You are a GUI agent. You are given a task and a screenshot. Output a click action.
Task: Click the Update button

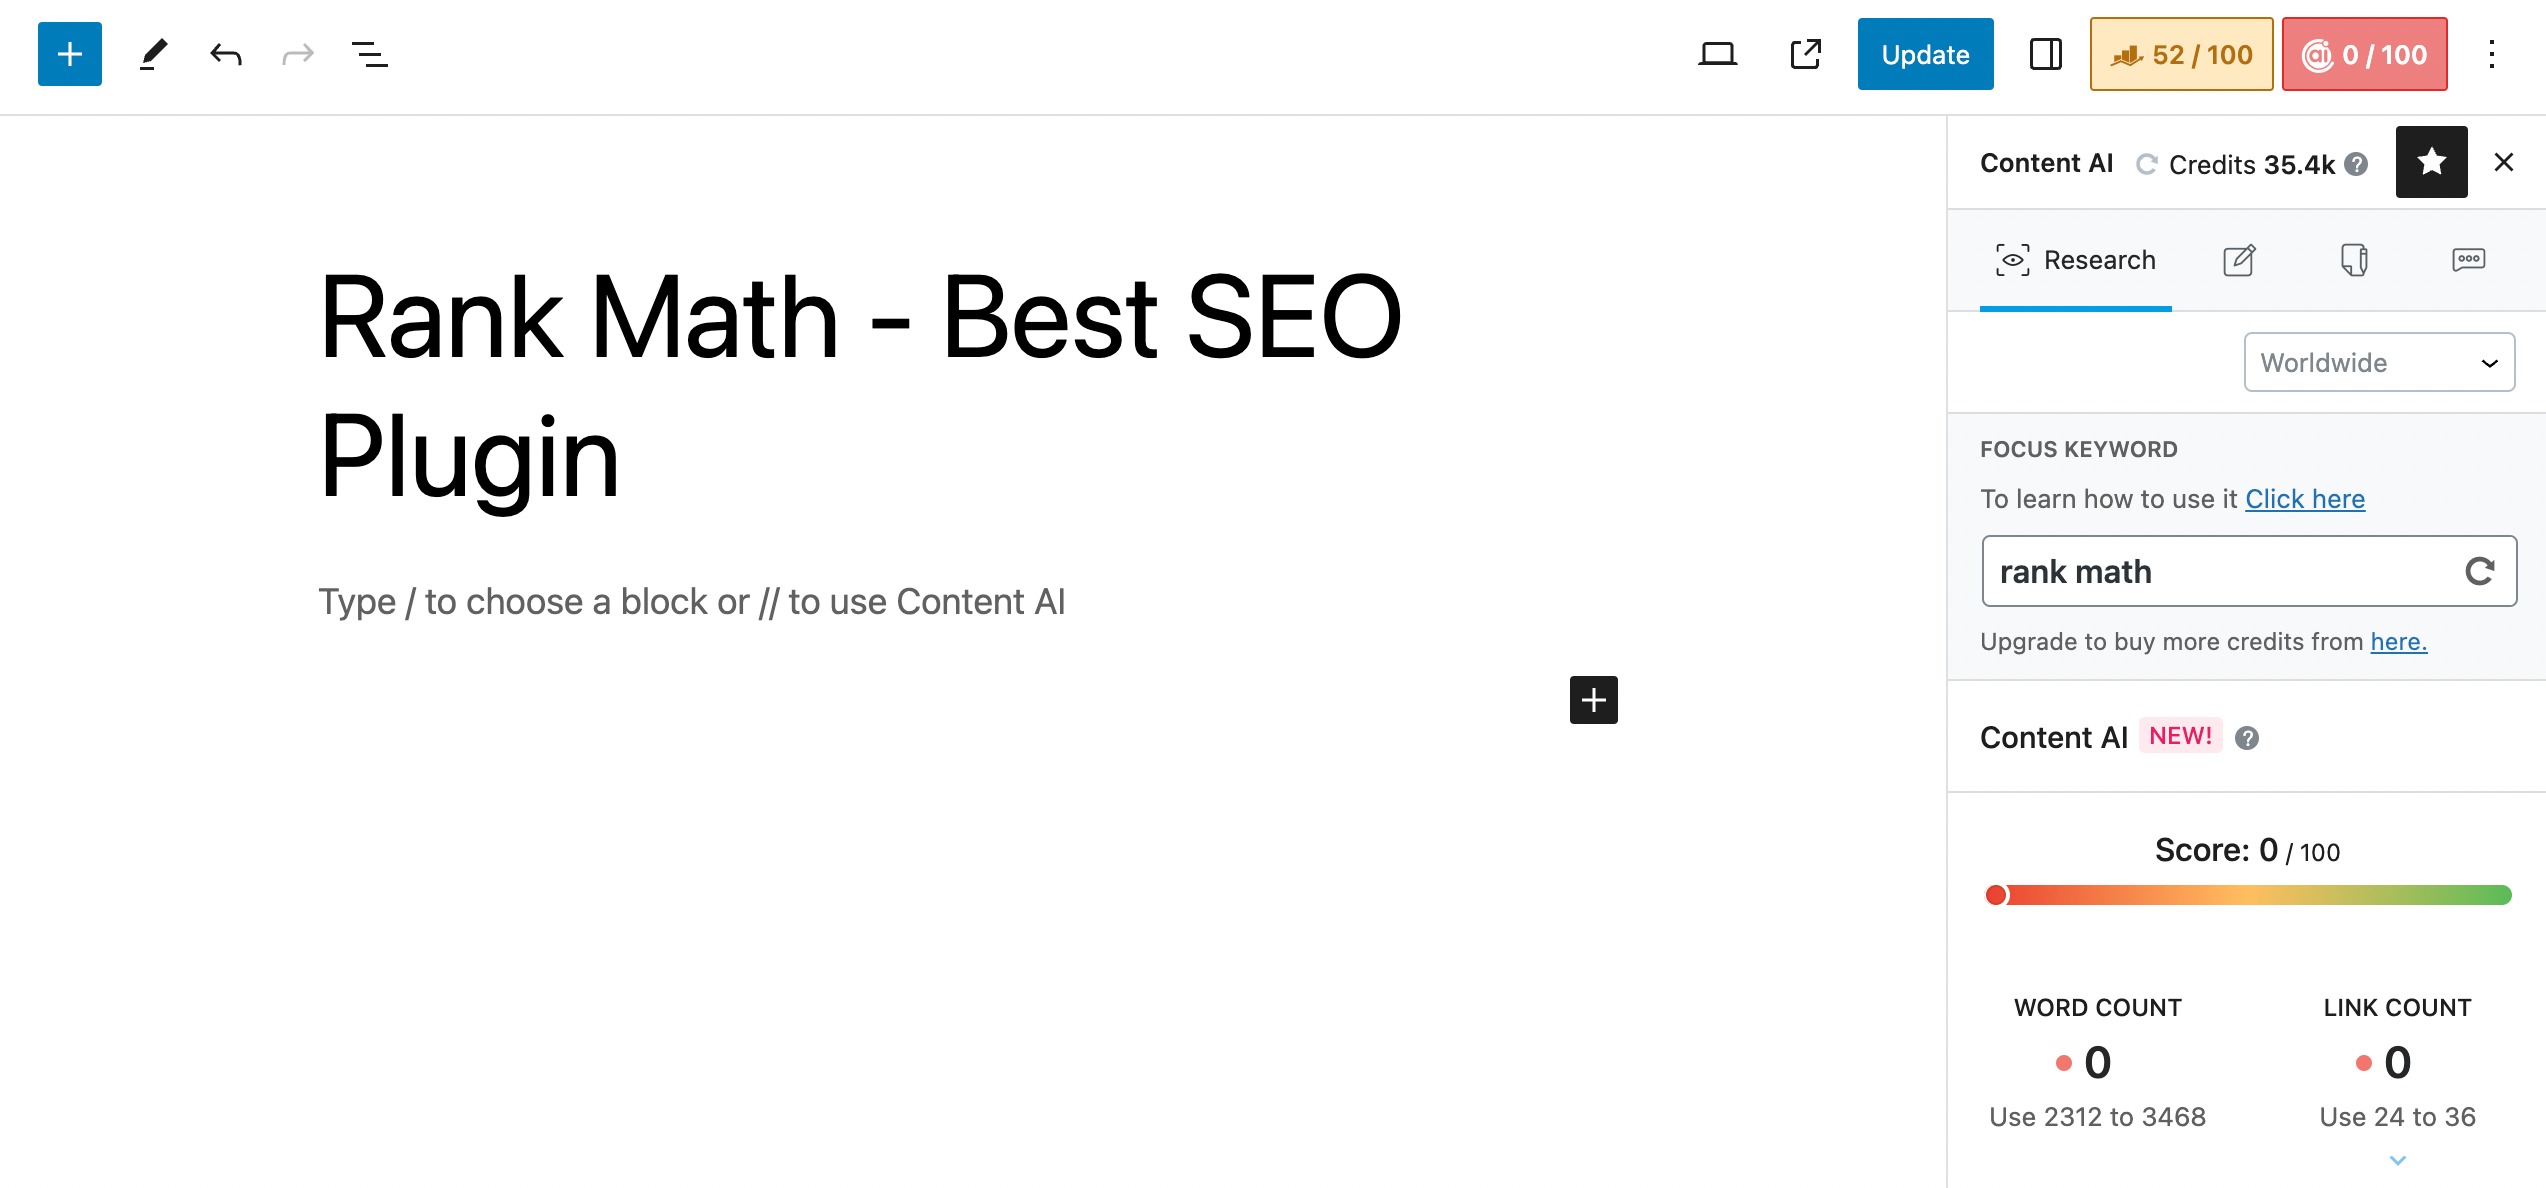click(1925, 54)
